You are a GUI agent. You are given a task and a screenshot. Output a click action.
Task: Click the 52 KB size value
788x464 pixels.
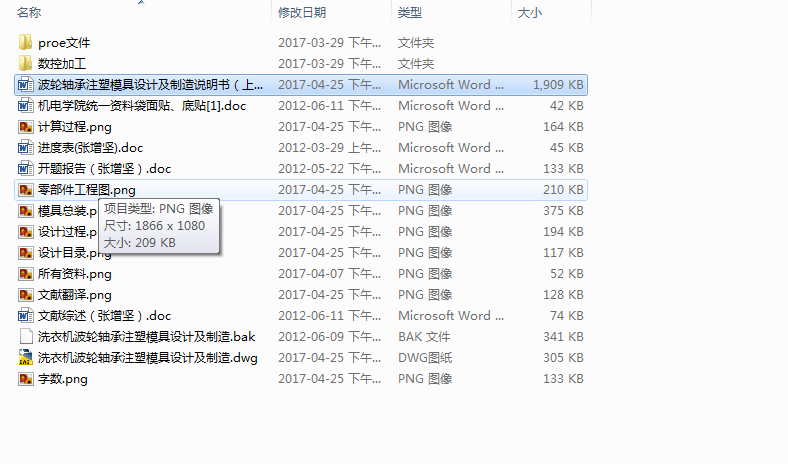click(x=566, y=274)
